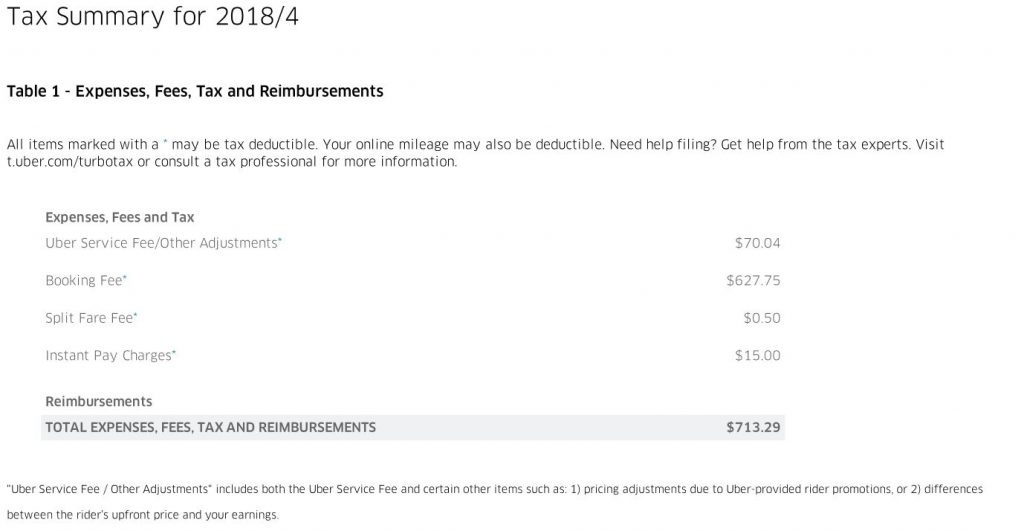This screenshot has height=531, width=1024.
Task: Click the Tax Summary for 2018/4 heading
Action: click(x=152, y=16)
